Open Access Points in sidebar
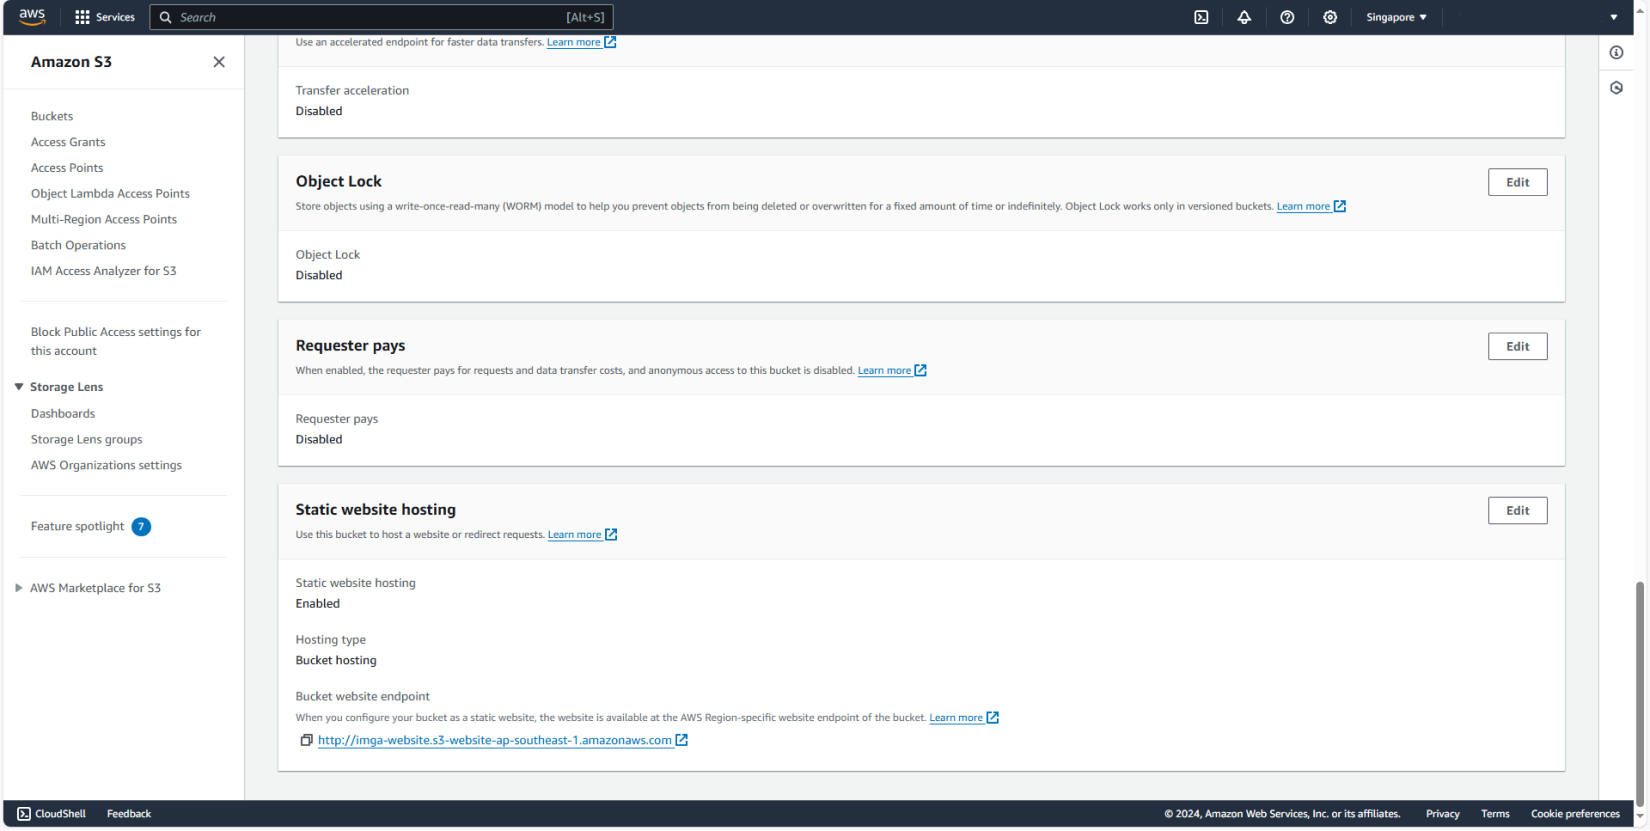This screenshot has height=831, width=1650. pos(67,168)
